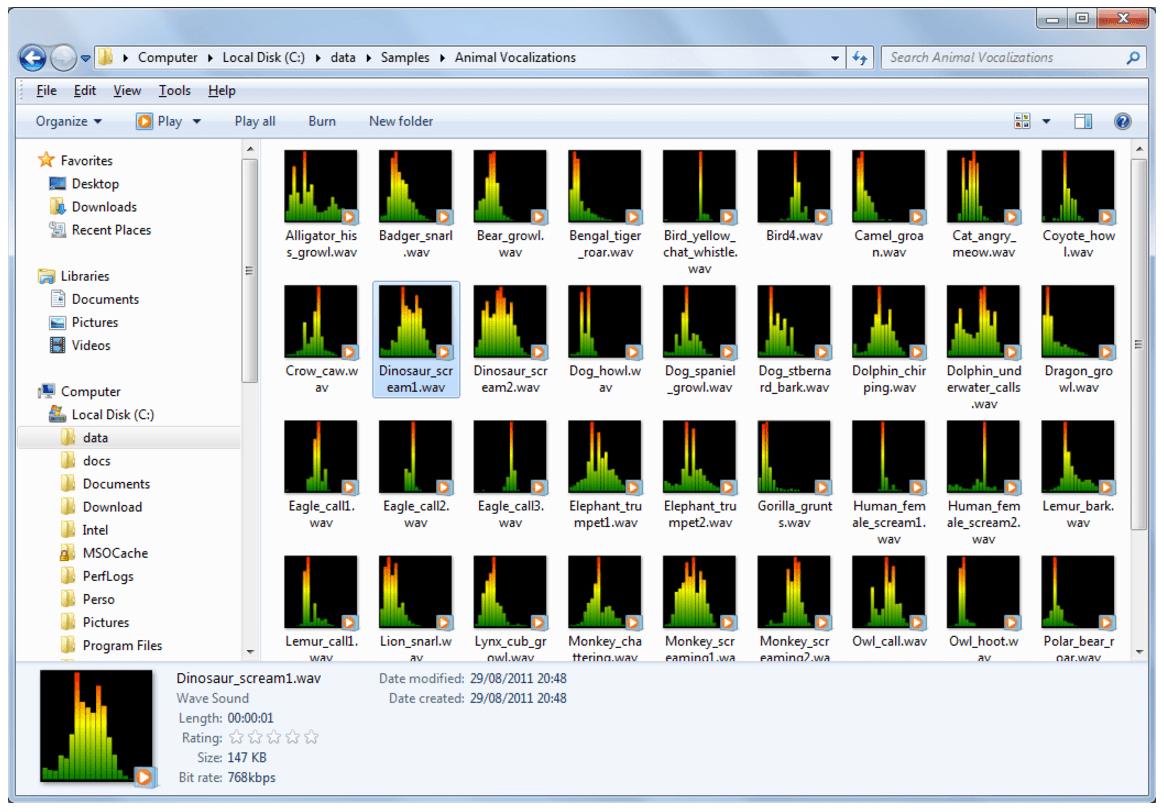Screen dimensions: 1164x812
Task: Select Owl_call.wav file icon
Action: pos(889,592)
